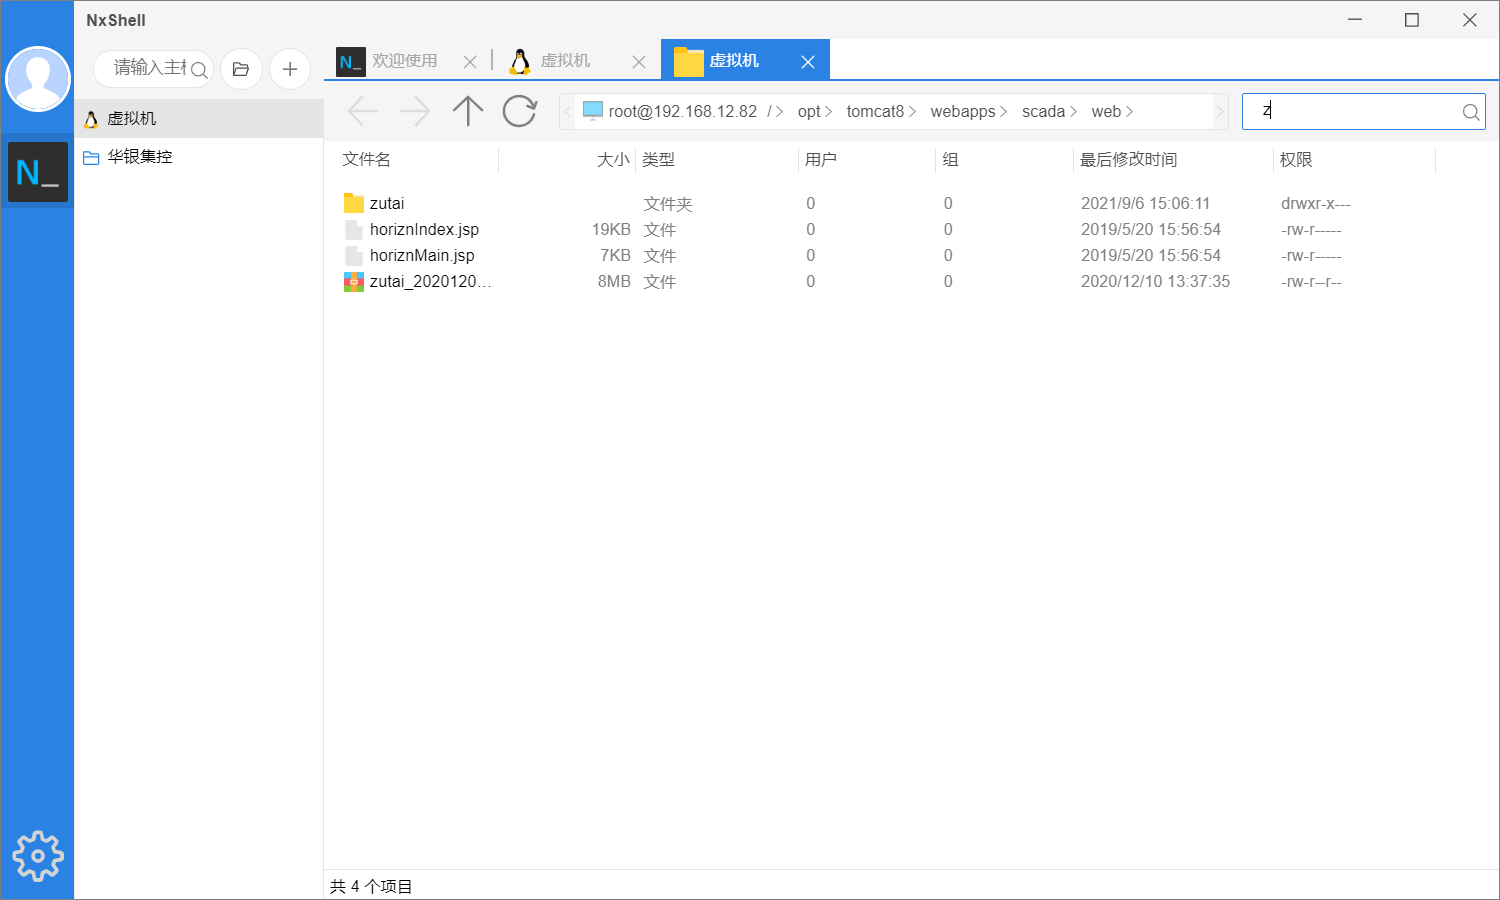This screenshot has width=1500, height=900.
Task: Open the zutai folder
Action: [386, 203]
